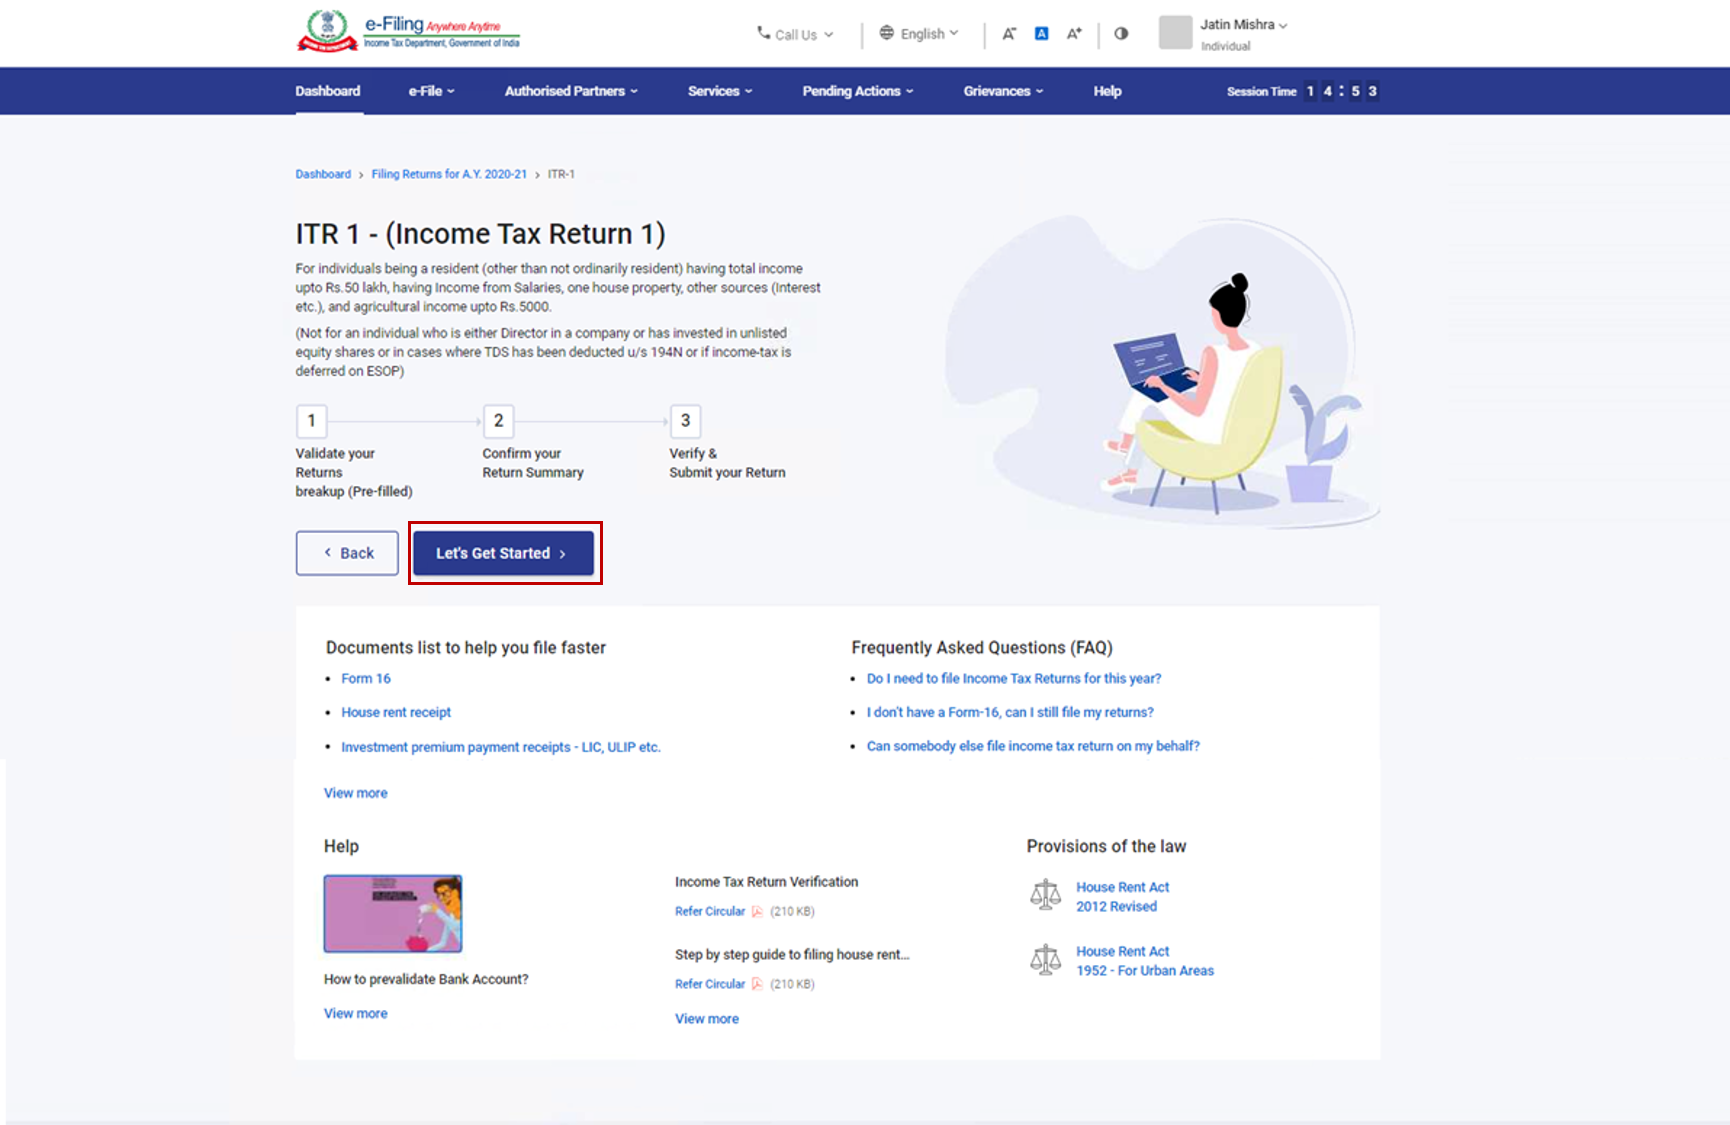Switch to the Services menu
Viewport: 1730px width, 1125px height.
coord(719,91)
